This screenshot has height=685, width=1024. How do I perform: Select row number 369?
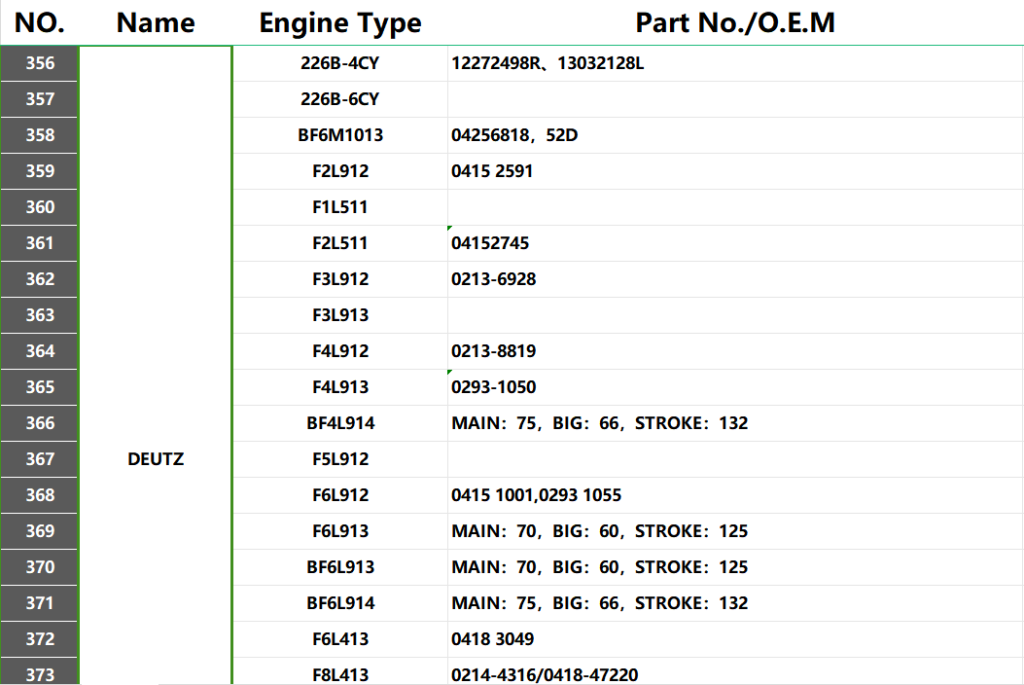[40, 531]
